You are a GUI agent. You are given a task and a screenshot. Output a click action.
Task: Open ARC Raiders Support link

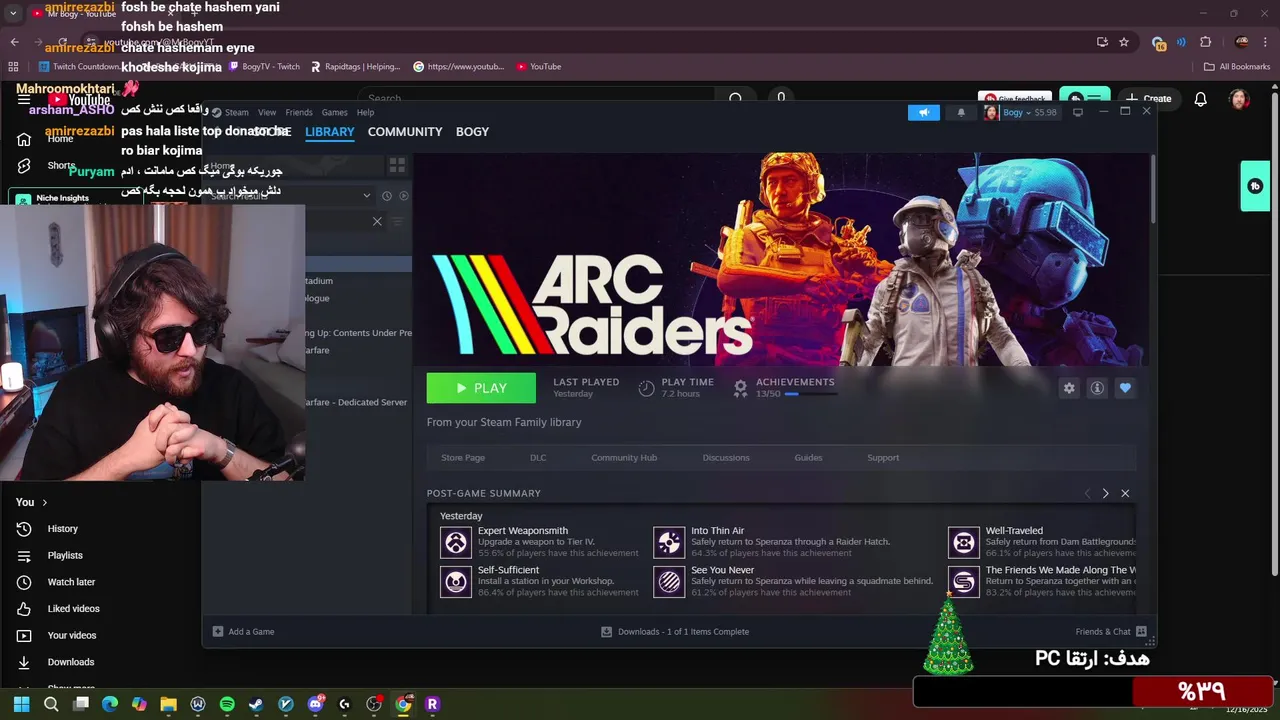coord(883,457)
